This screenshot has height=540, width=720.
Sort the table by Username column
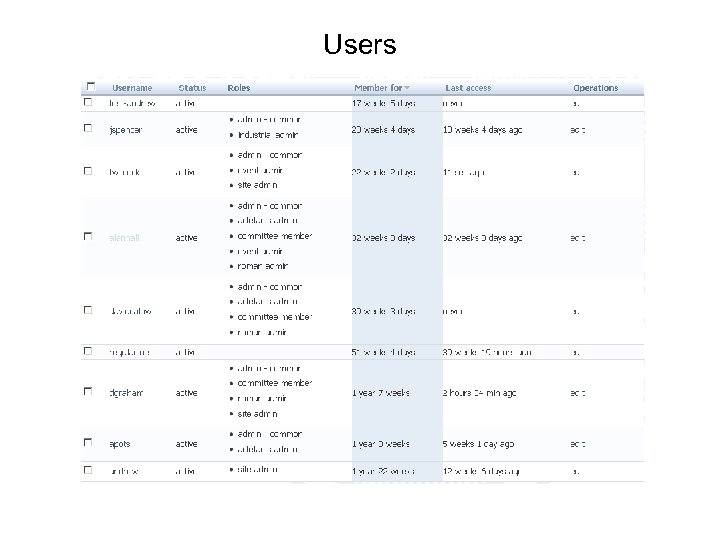click(132, 87)
